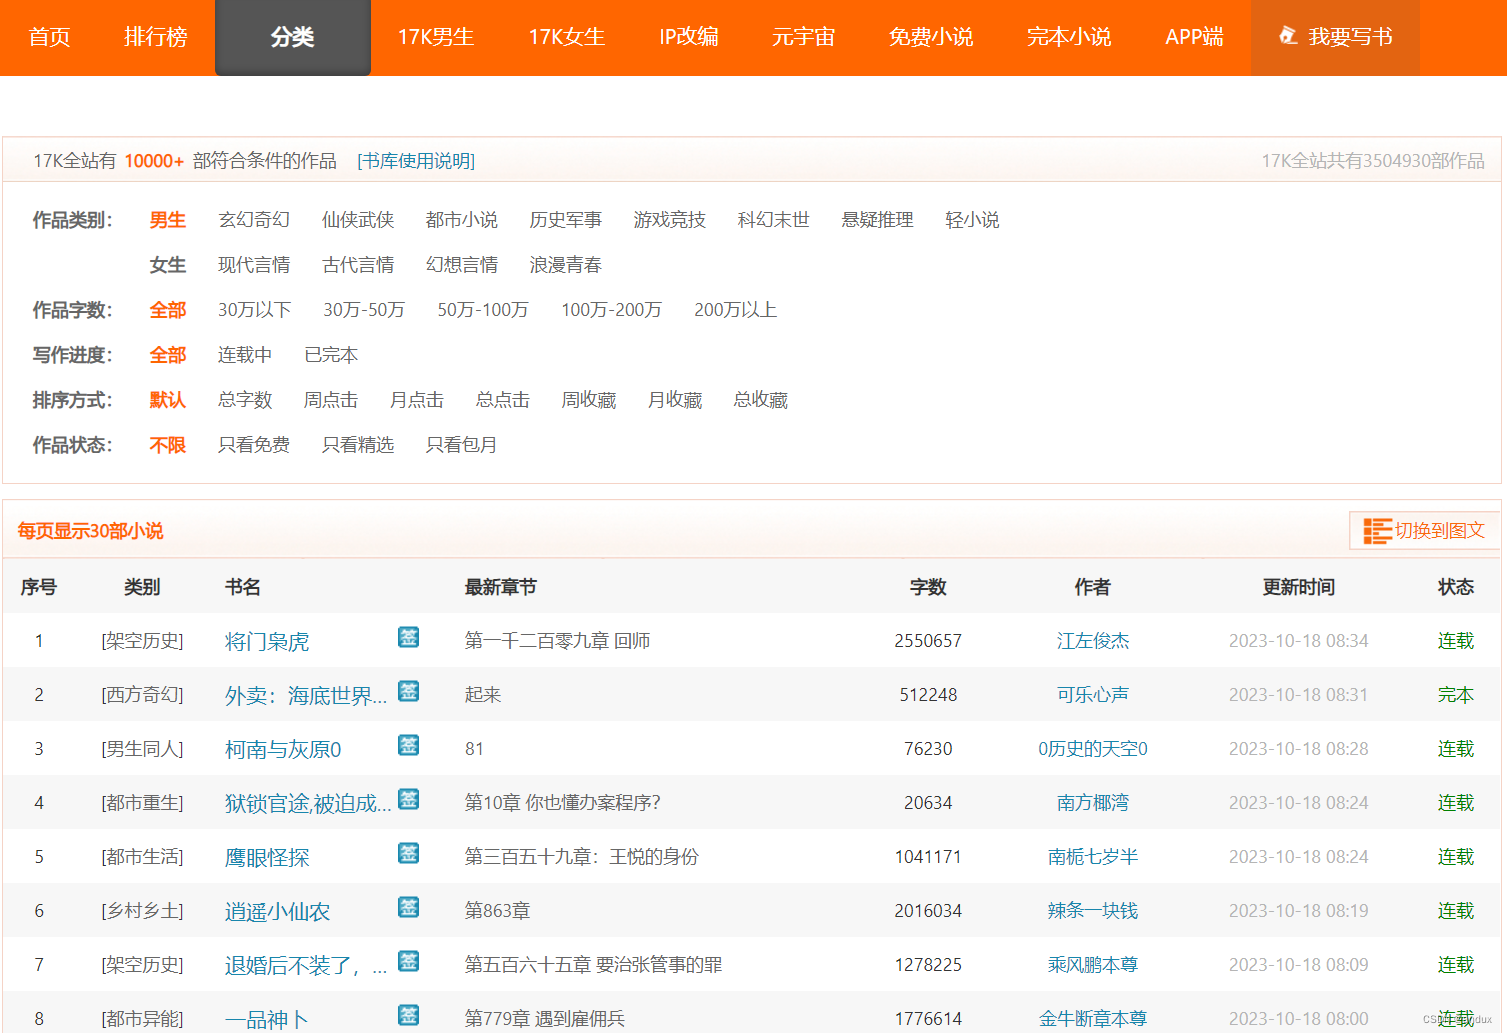
Task: Filter by 科幻末世 genre
Action: [x=774, y=220]
